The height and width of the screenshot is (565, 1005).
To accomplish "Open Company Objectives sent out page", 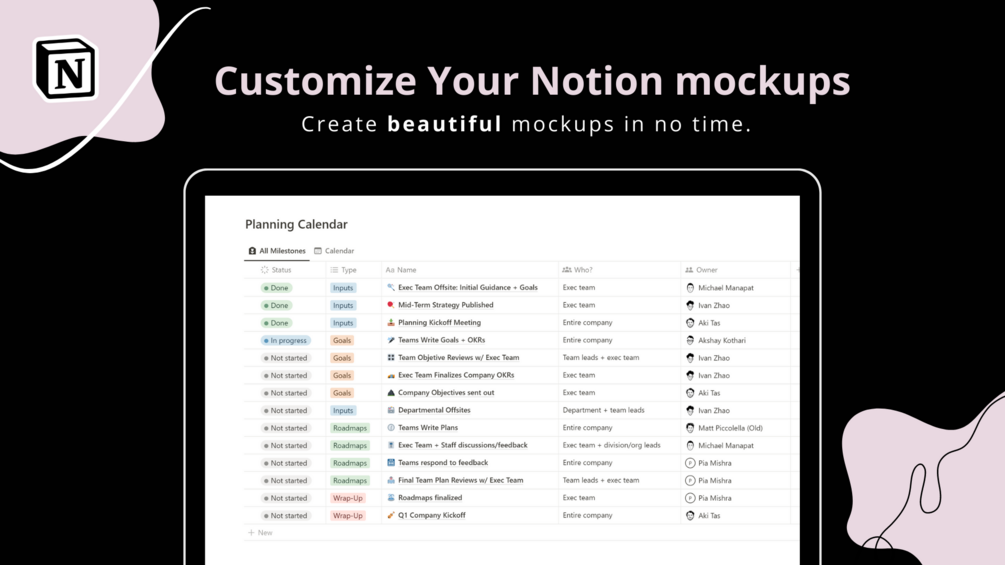I will pos(446,393).
